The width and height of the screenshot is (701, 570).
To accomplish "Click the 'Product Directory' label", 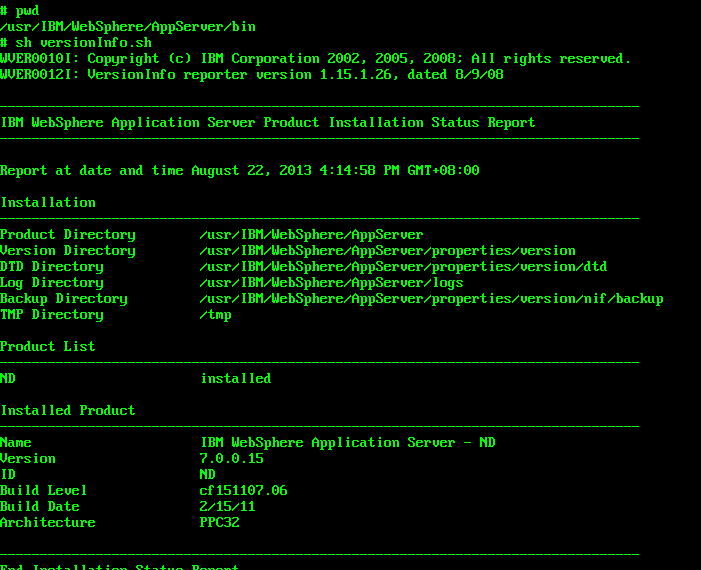I will (x=68, y=235).
